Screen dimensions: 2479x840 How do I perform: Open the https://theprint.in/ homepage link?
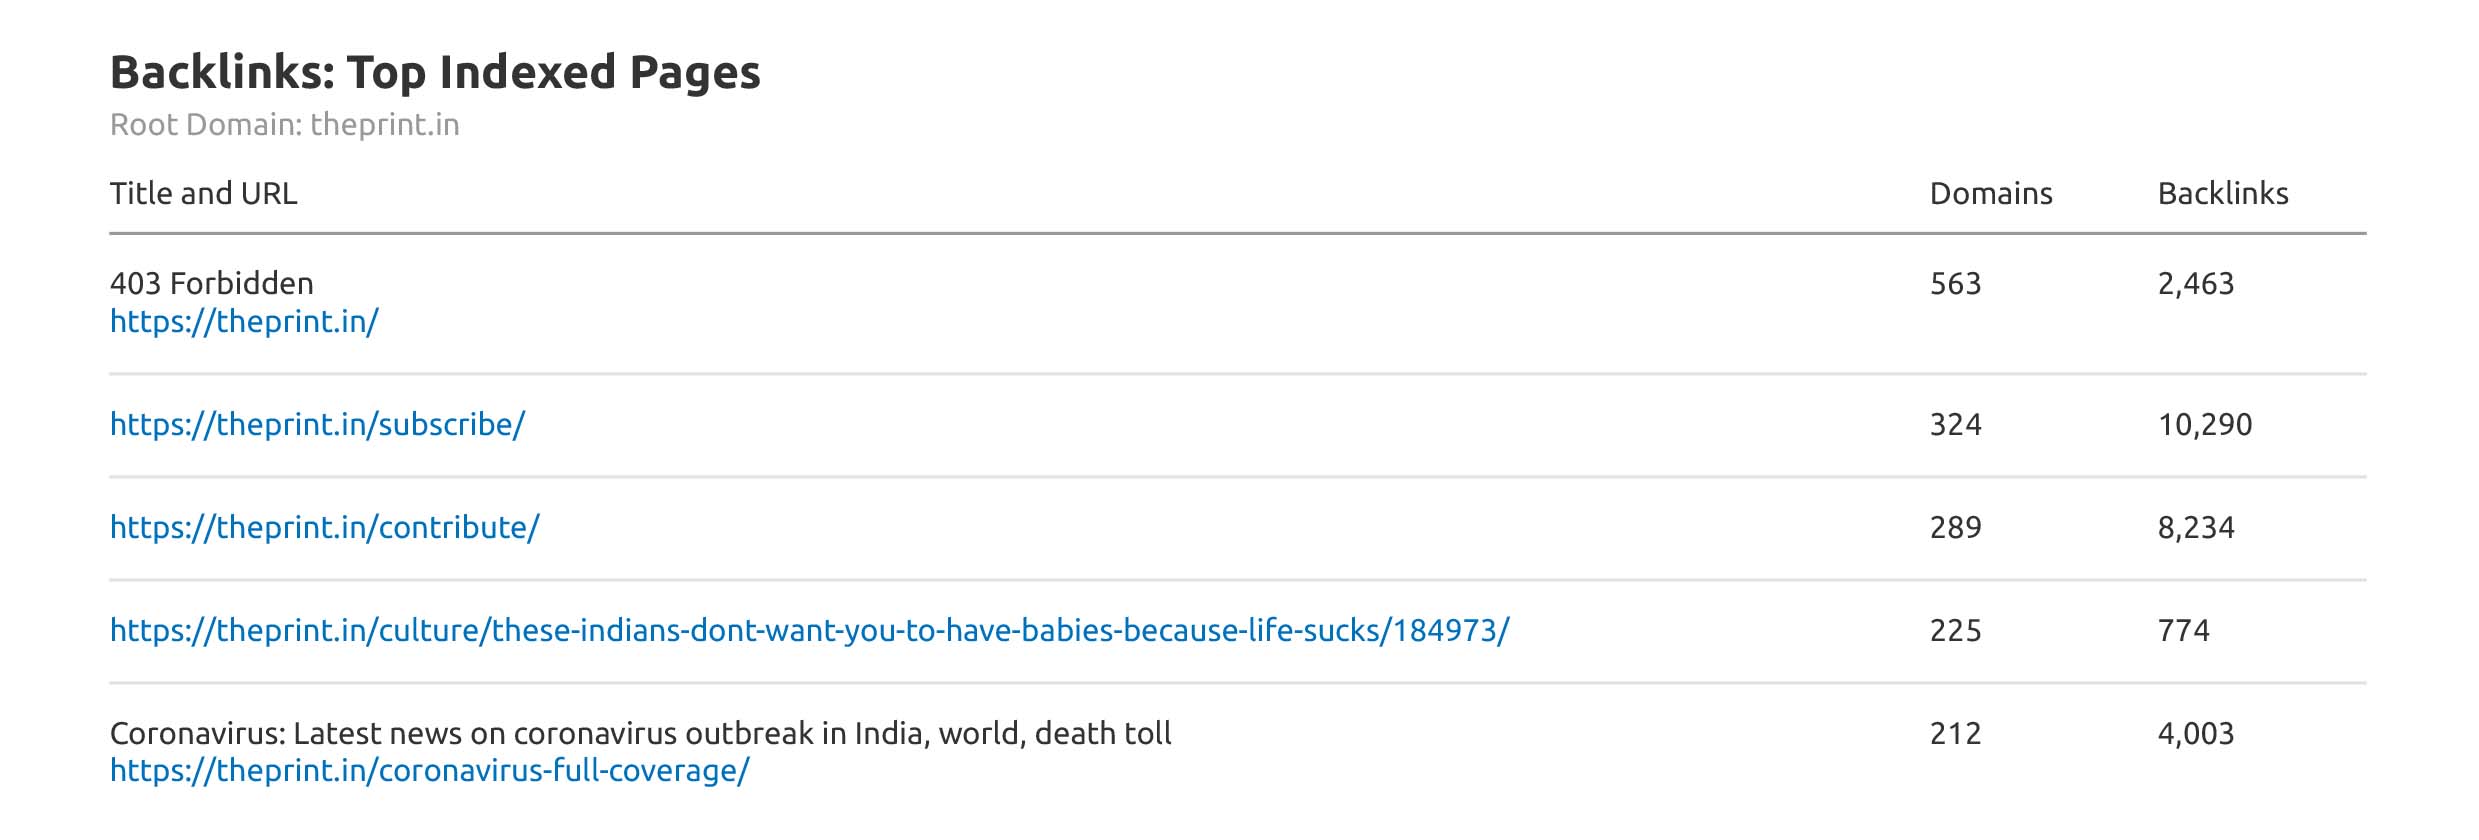click(x=244, y=322)
